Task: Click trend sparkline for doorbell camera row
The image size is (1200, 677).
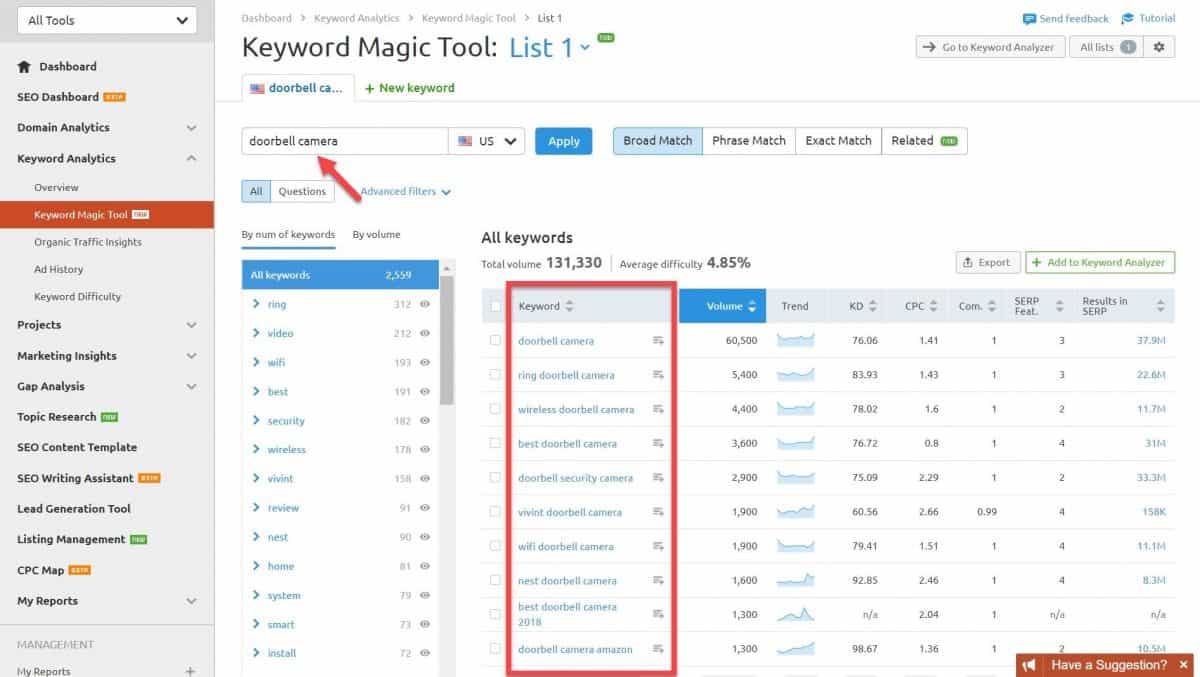Action: pos(796,341)
